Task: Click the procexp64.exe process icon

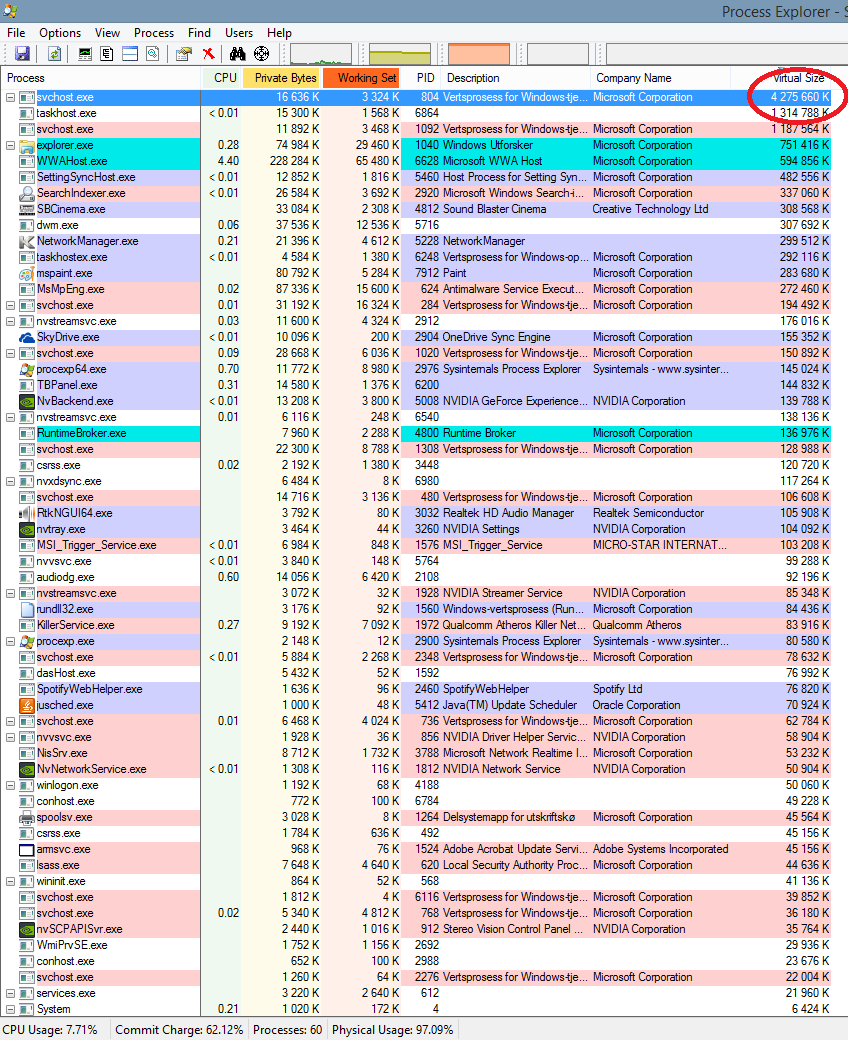Action: 27,369
